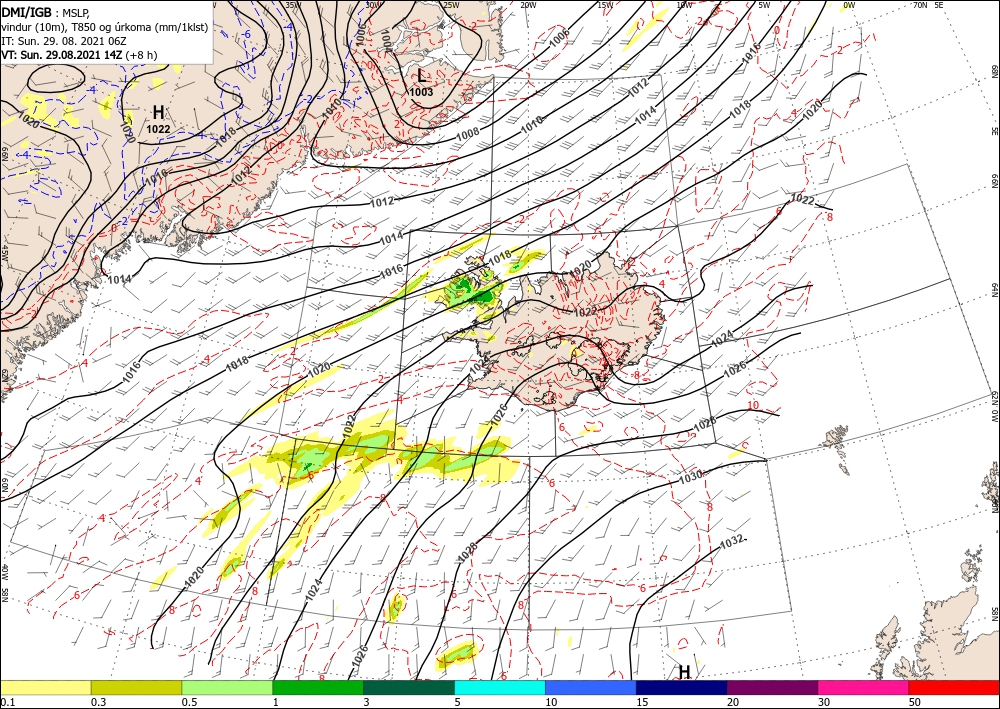The height and width of the screenshot is (709, 1000).
Task: Click the '15W' longitude label
Action: pyautogui.click(x=606, y=5)
